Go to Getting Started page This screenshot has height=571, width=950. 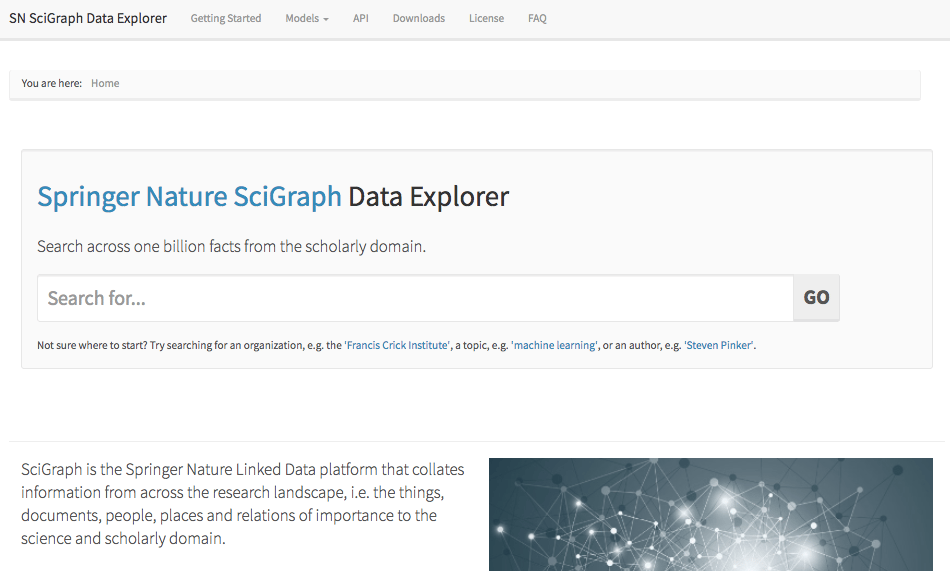tap(226, 18)
